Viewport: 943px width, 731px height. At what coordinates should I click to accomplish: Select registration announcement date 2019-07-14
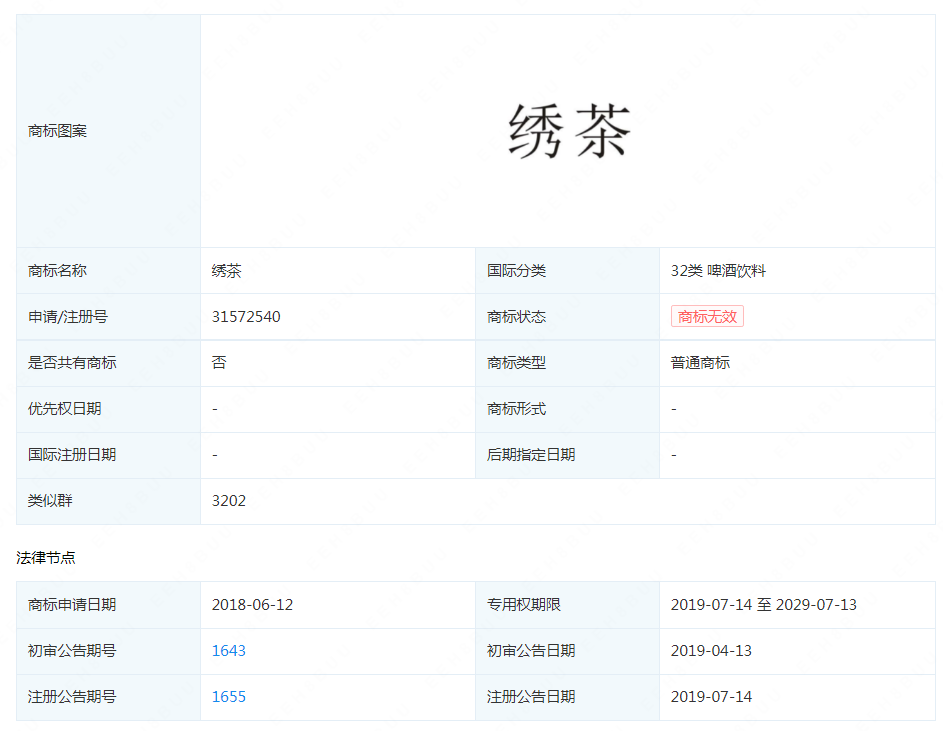711,697
